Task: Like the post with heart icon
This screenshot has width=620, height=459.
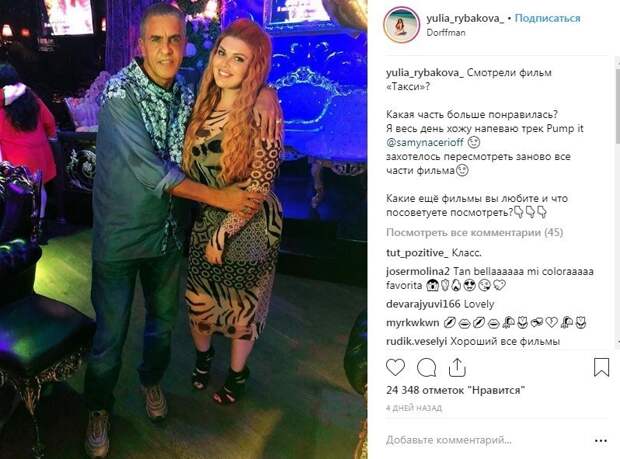Action: coord(395,368)
